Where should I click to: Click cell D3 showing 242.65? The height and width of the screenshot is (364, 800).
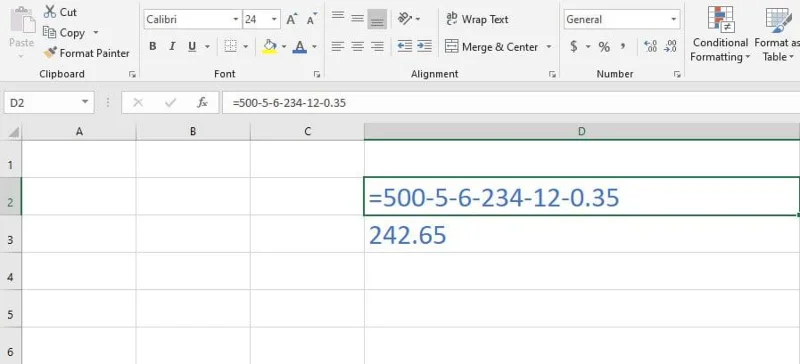click(x=582, y=234)
